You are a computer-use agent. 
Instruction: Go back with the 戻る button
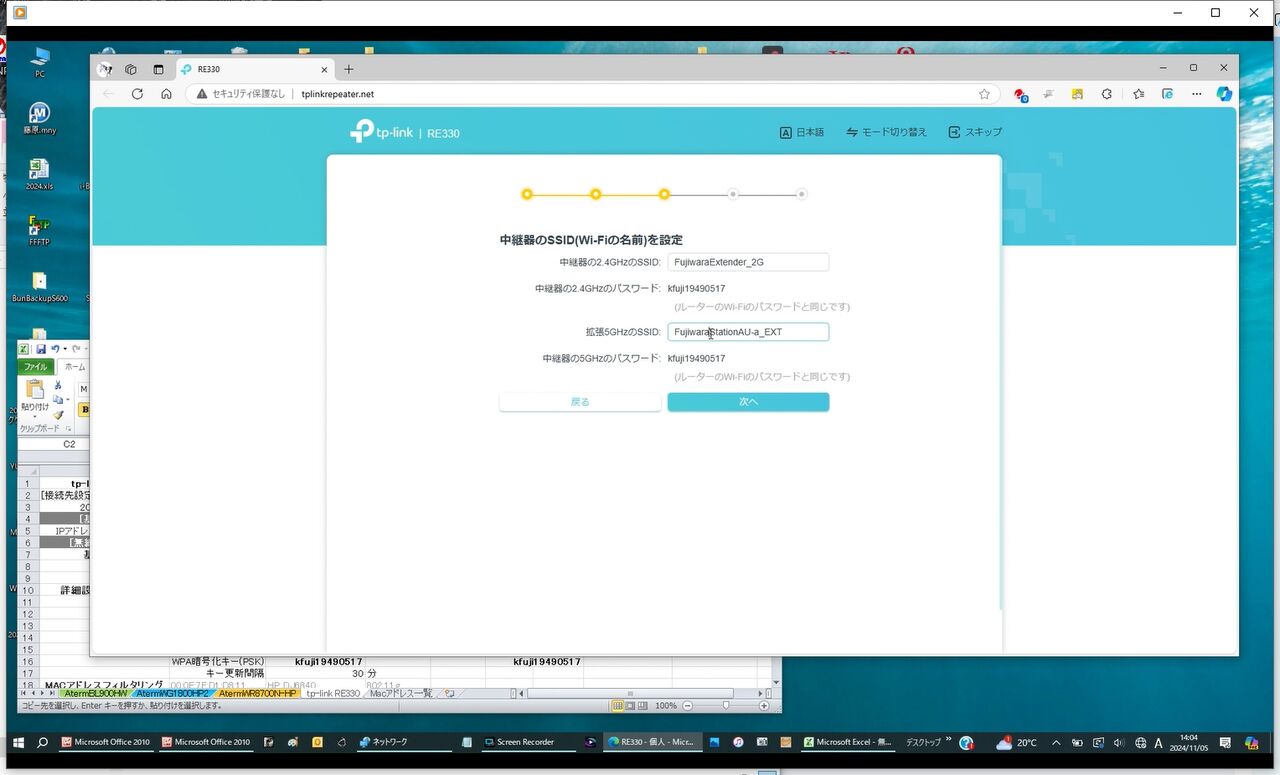click(580, 402)
